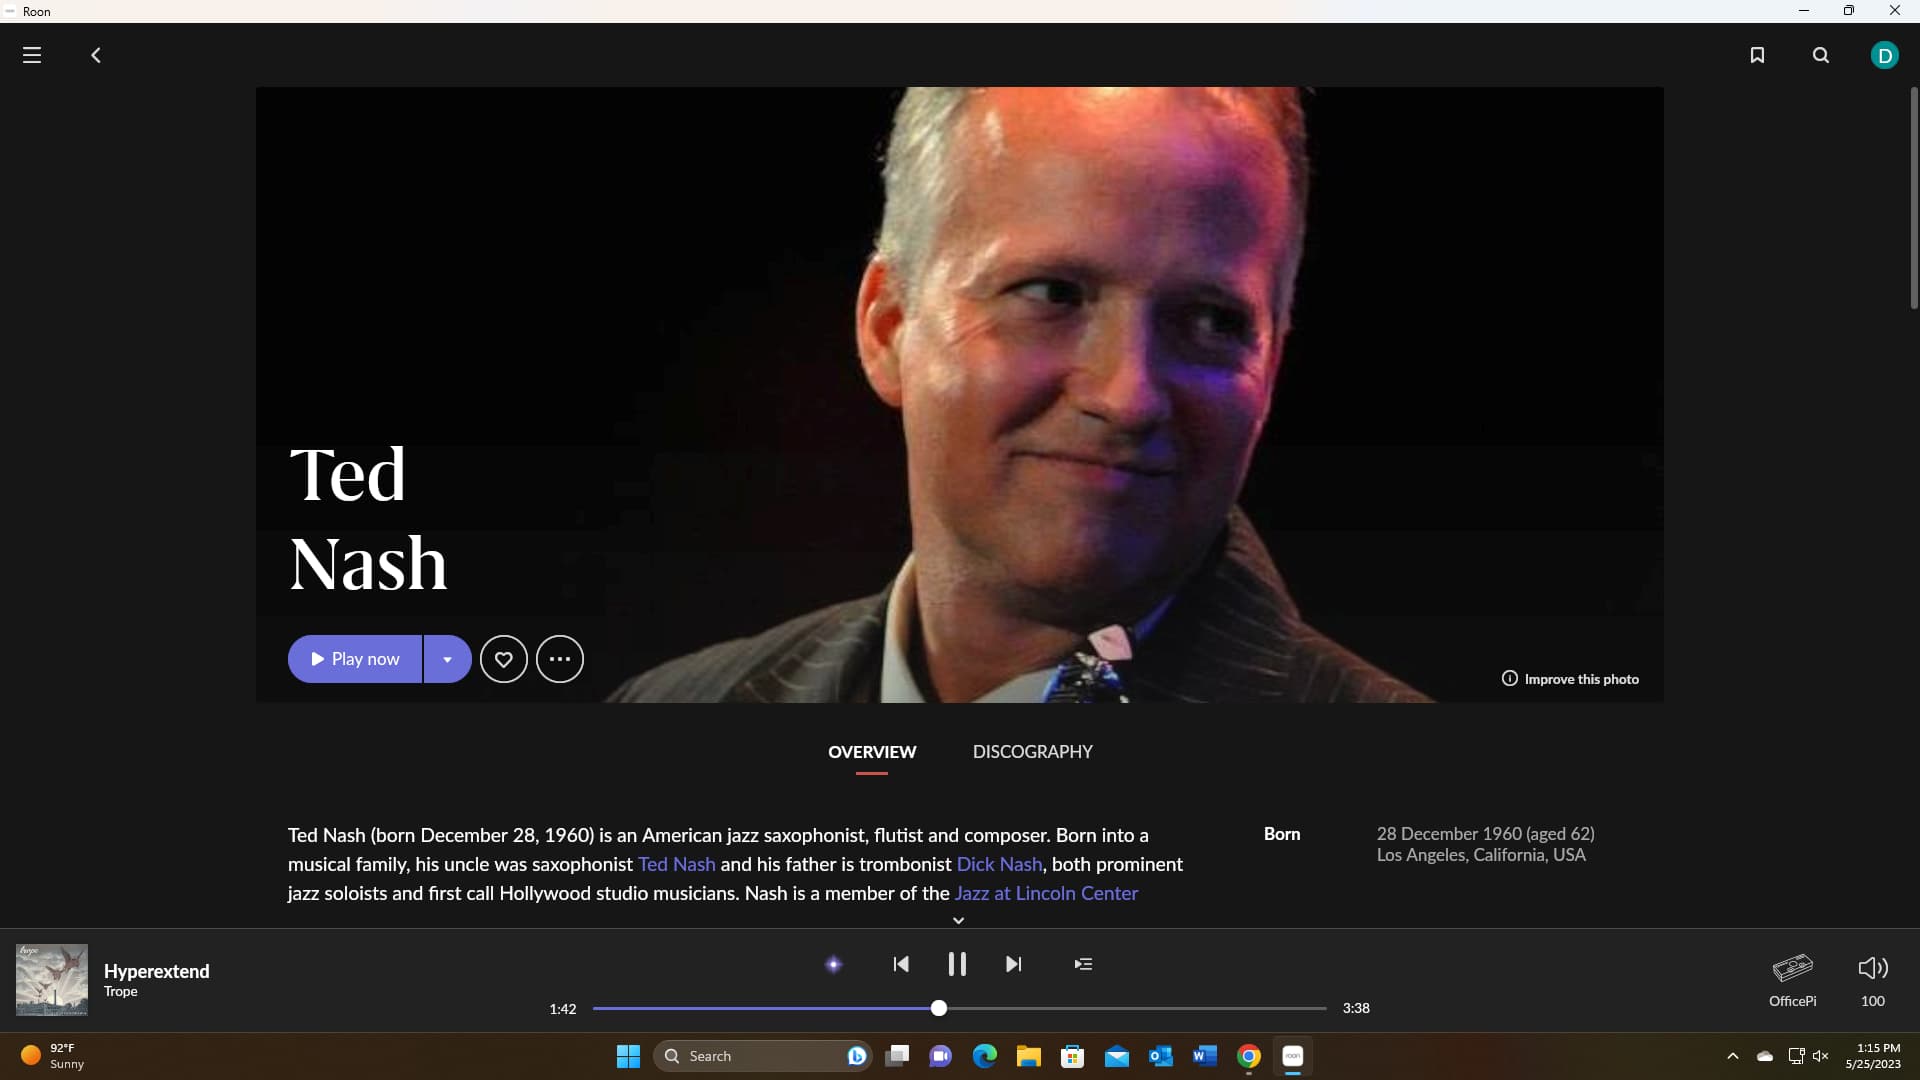Toggle Roon Radio star icon
The width and height of the screenshot is (1920, 1080).
click(x=833, y=964)
